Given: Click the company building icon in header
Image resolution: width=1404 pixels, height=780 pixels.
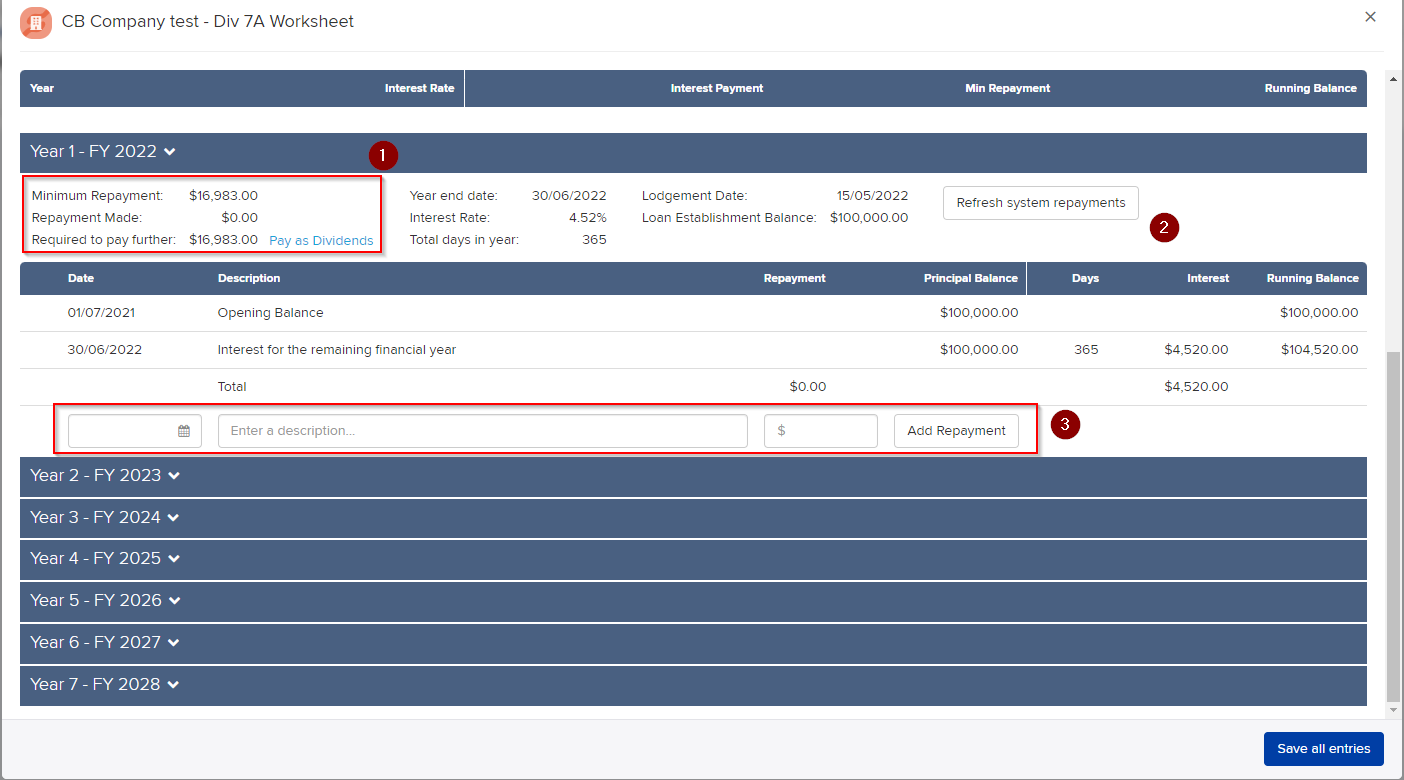Looking at the screenshot, I should coord(36,22).
